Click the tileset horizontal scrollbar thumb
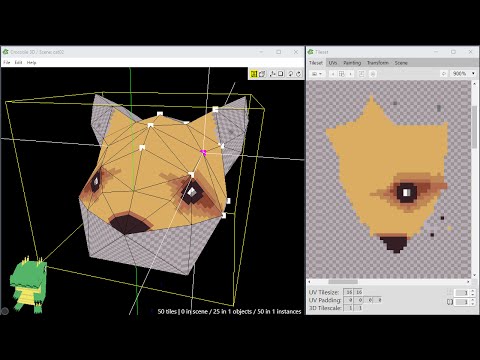The height and width of the screenshot is (360, 480). coord(343,282)
